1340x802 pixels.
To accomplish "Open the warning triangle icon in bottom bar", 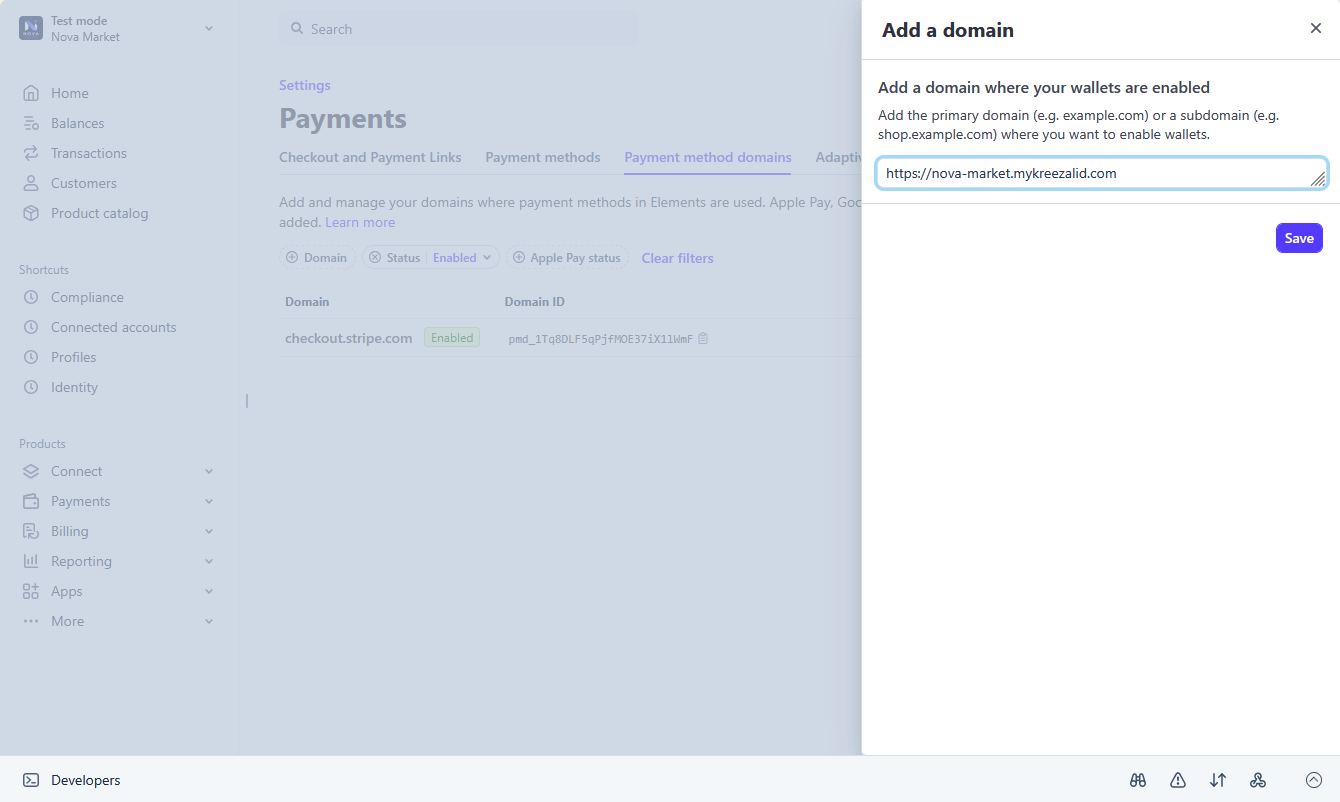I will (1178, 780).
